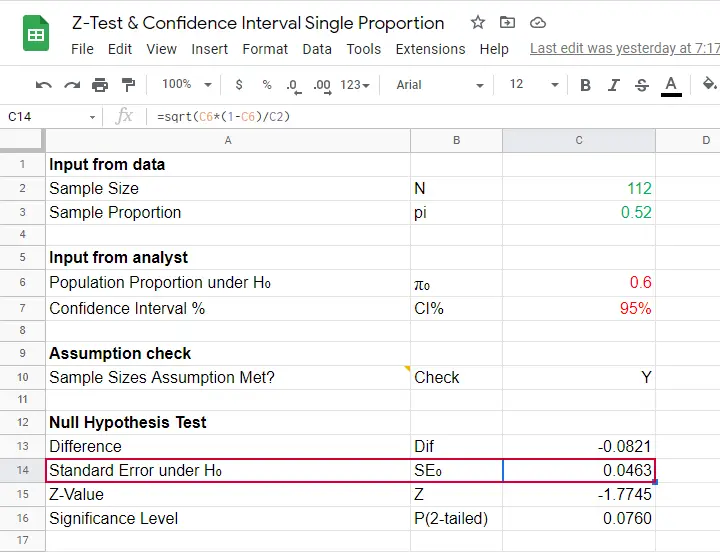Open the Extensions menu
Viewport: 720px width, 552px height.
tap(430, 49)
